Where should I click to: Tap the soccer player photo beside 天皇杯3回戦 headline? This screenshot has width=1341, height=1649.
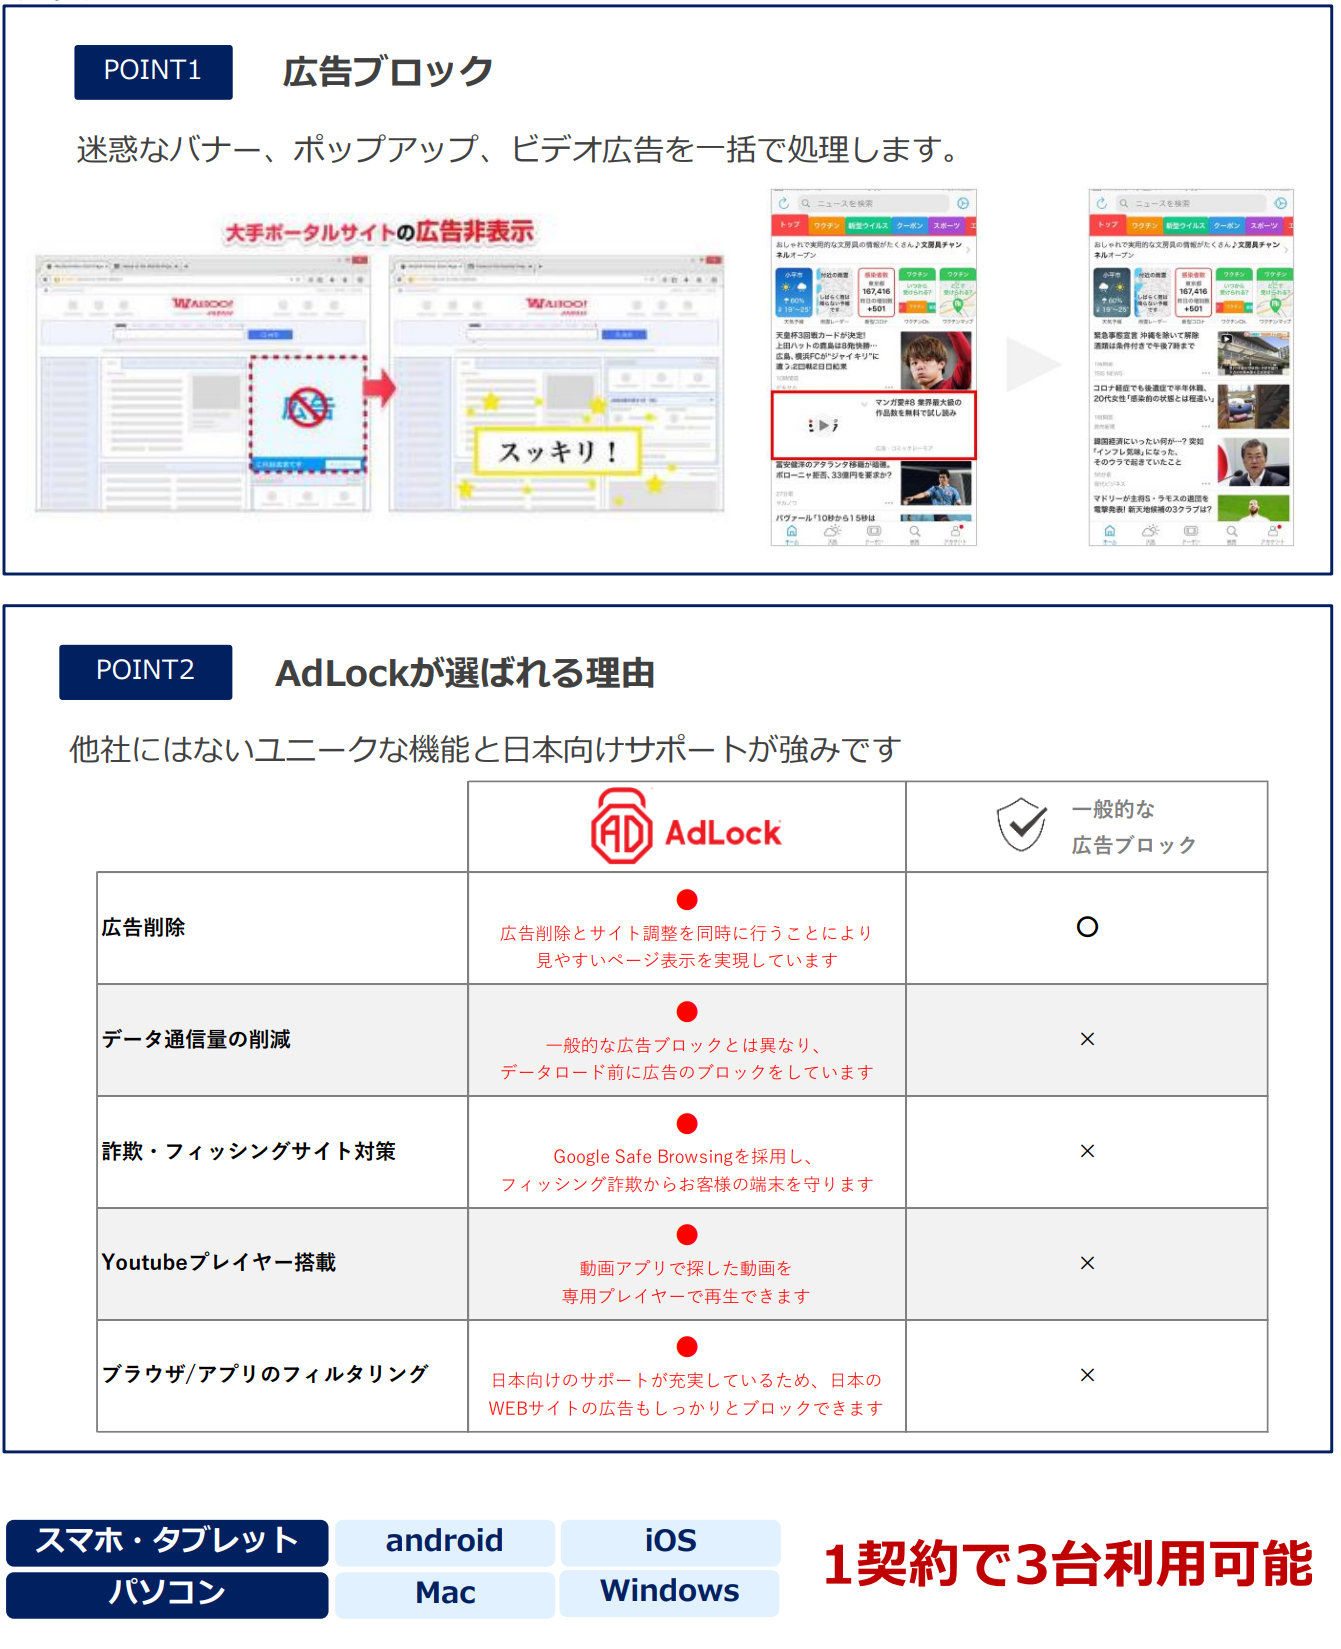[936, 360]
